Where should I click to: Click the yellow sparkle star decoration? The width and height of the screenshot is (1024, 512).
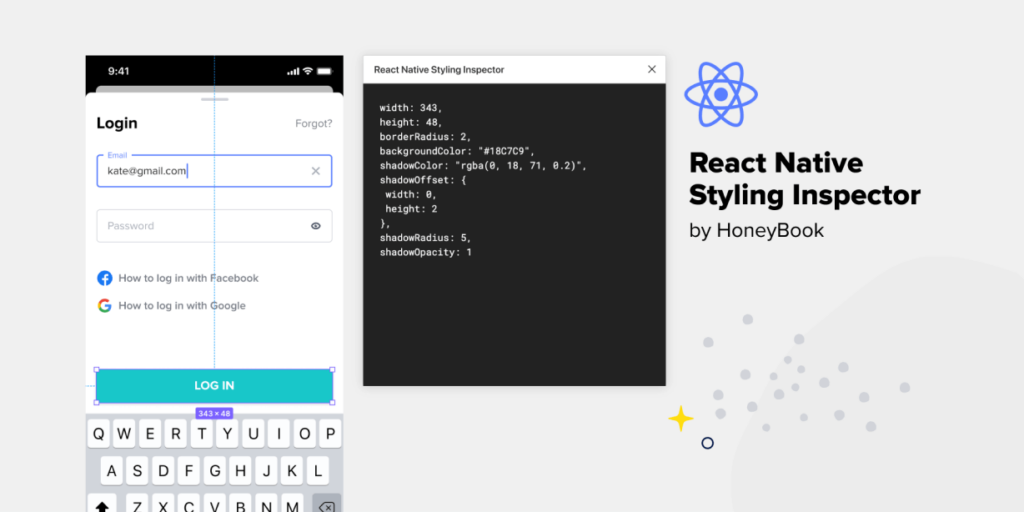(x=680, y=419)
